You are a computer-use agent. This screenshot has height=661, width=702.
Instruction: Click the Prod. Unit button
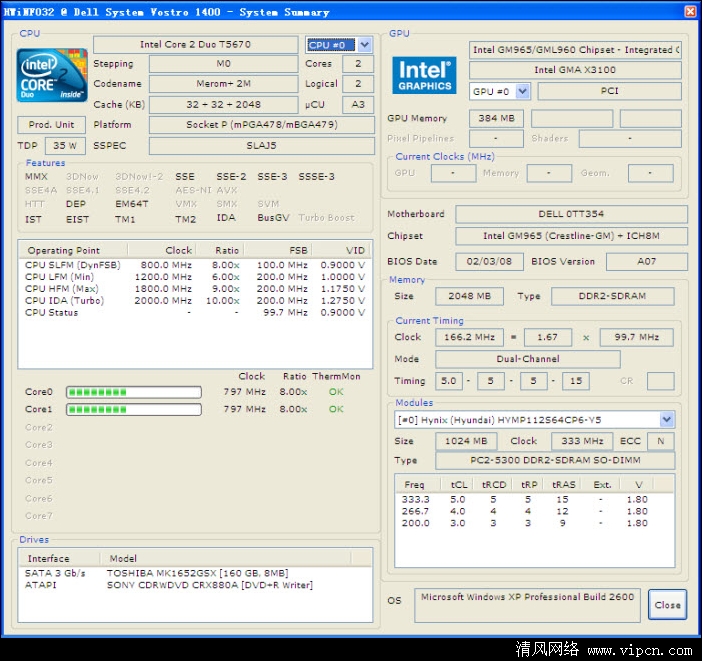pos(51,125)
